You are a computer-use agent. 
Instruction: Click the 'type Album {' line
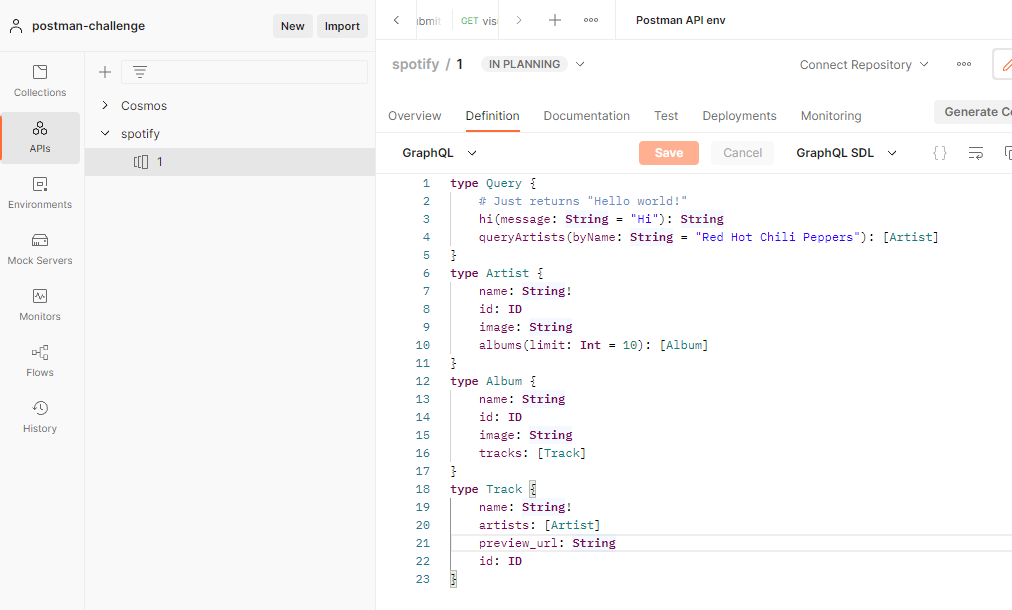[x=493, y=381]
